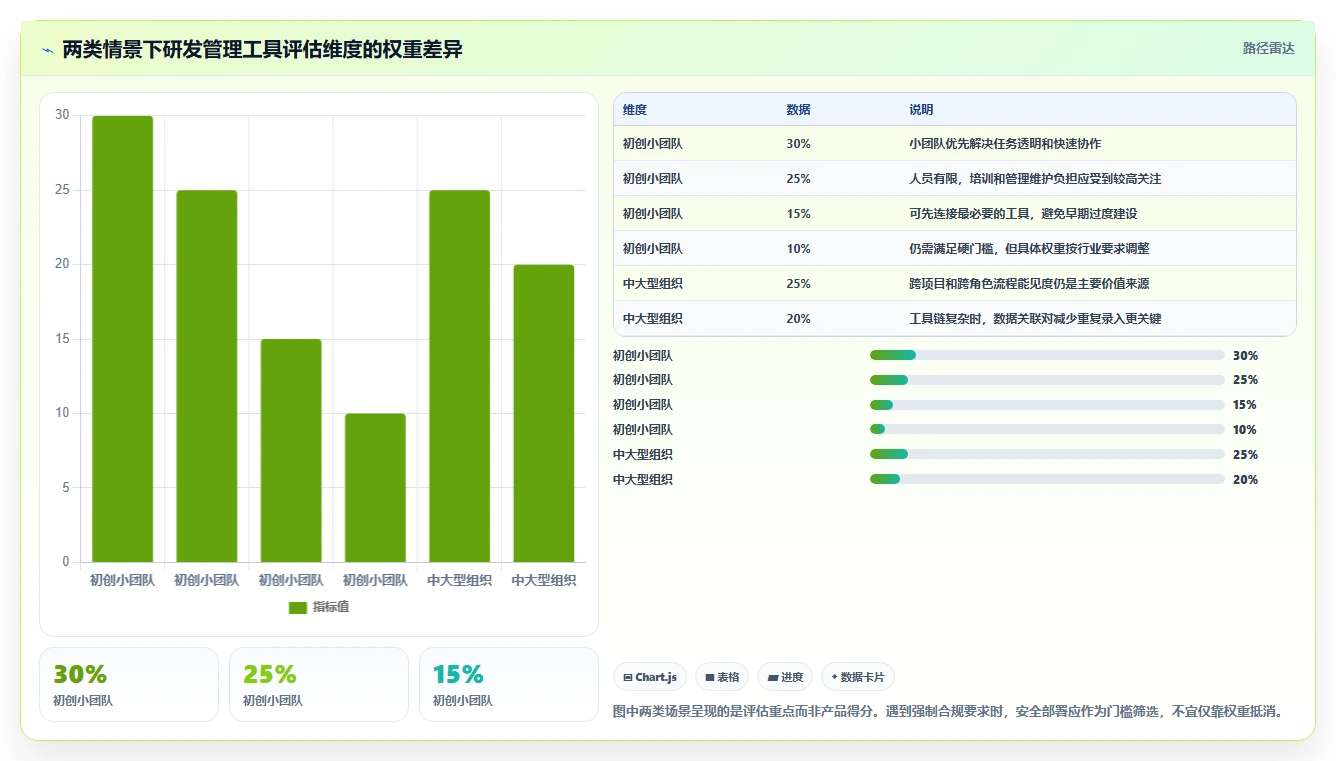Click the 初创小团队 progress bar at 25%
The height and width of the screenshot is (761, 1336).
tap(1047, 380)
